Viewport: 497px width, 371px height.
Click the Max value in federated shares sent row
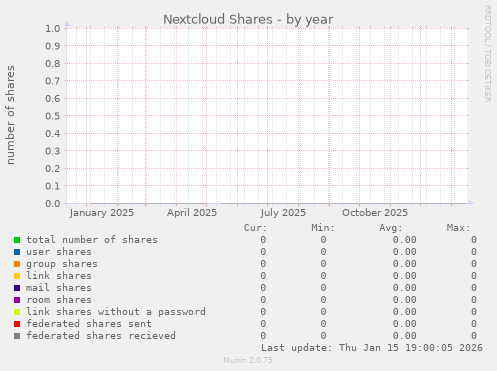click(x=474, y=324)
